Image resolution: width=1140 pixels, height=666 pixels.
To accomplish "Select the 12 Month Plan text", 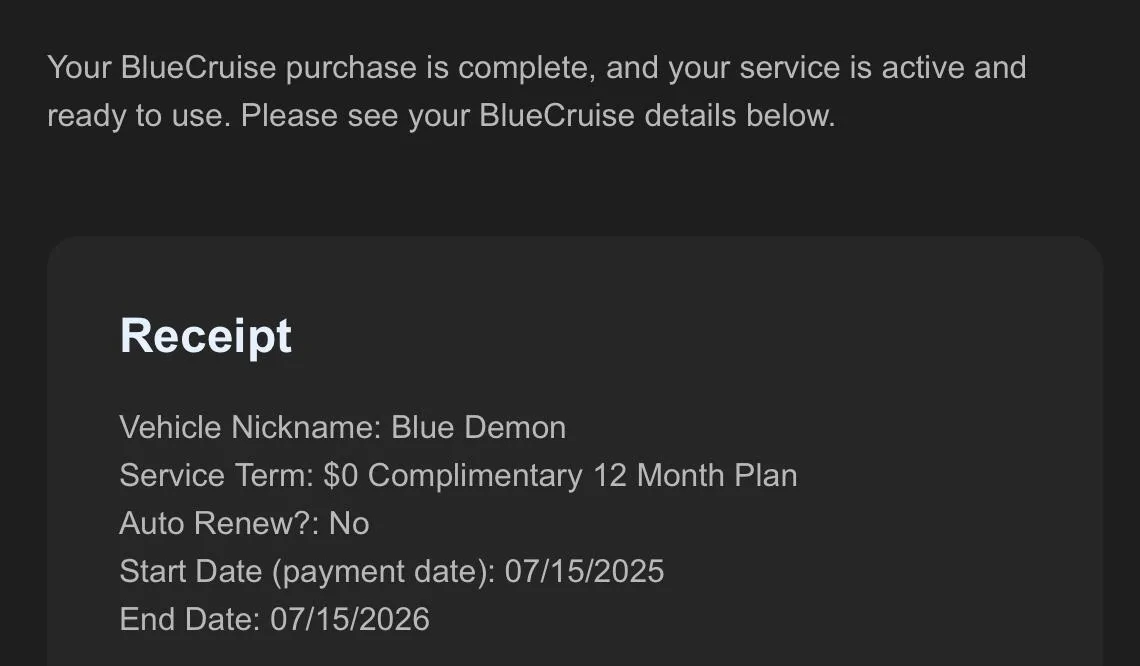I will click(696, 476).
